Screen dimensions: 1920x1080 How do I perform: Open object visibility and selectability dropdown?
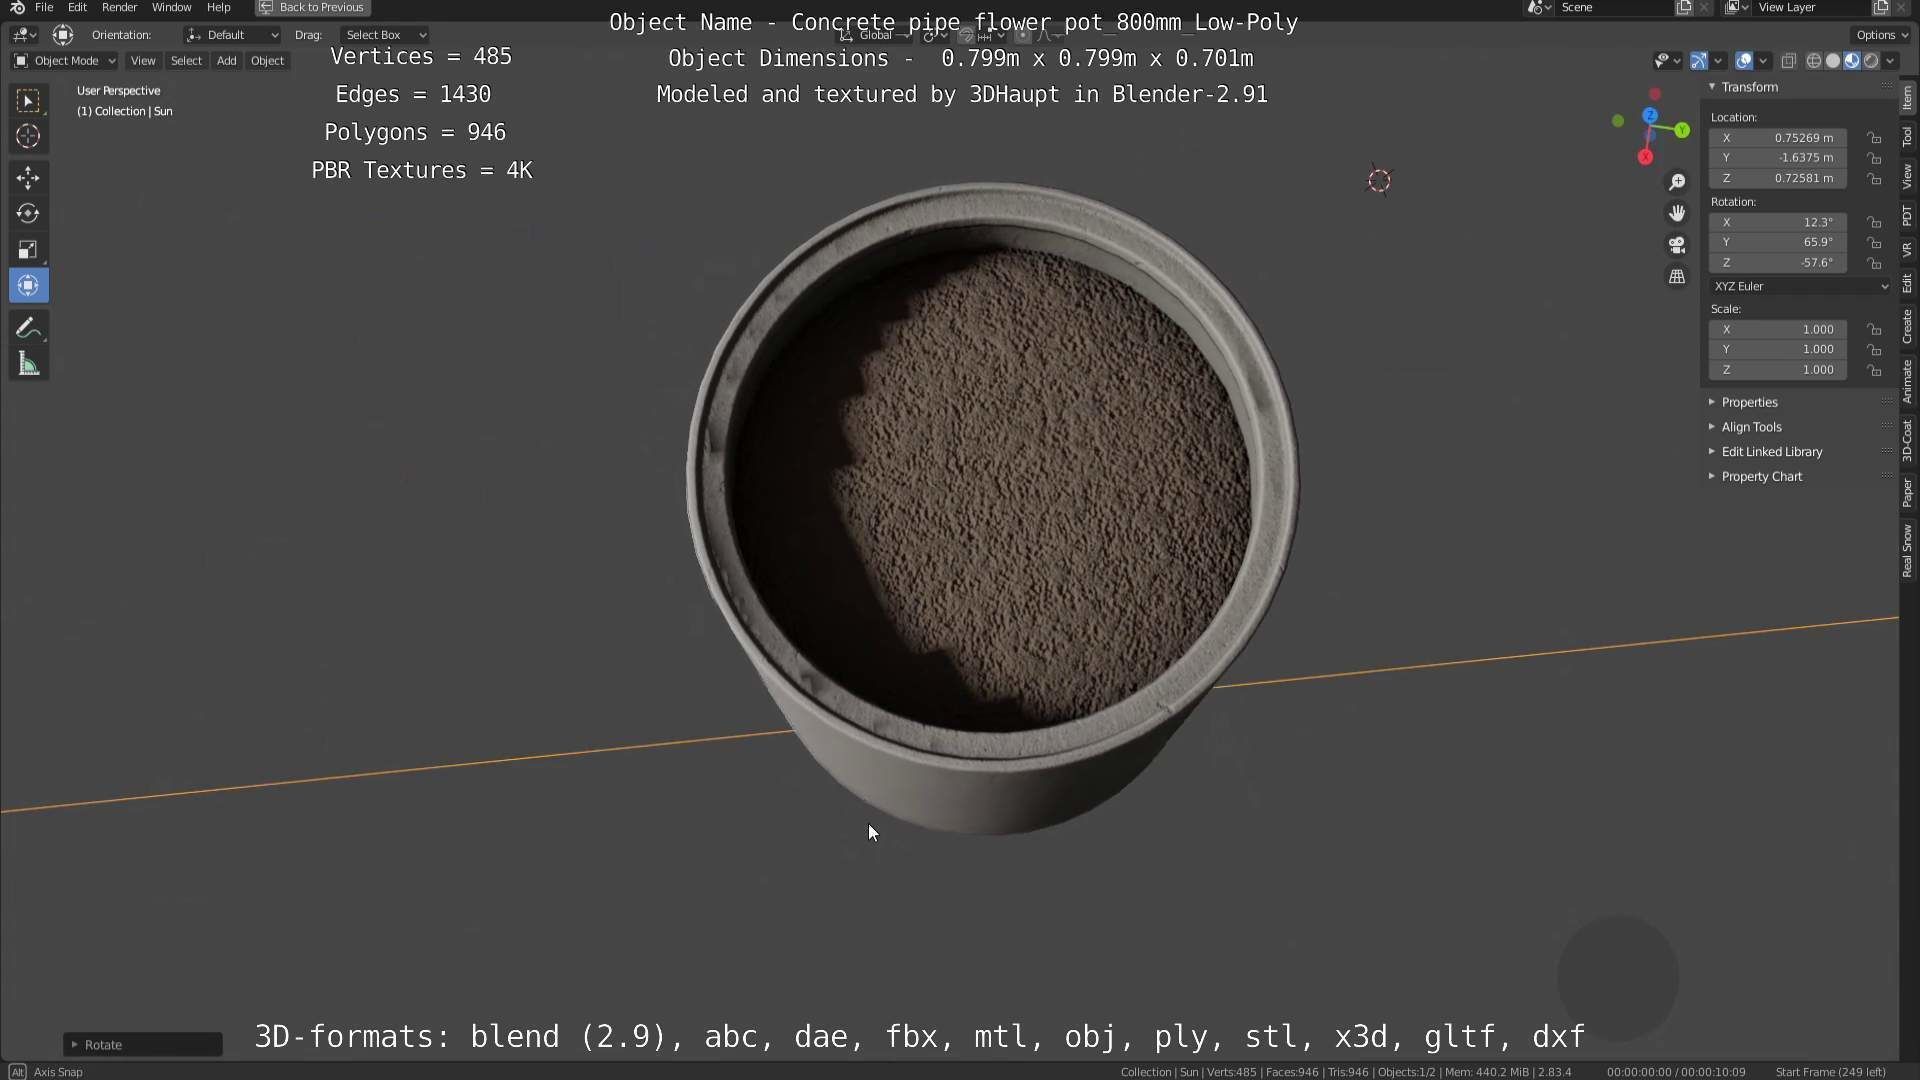click(x=1667, y=61)
